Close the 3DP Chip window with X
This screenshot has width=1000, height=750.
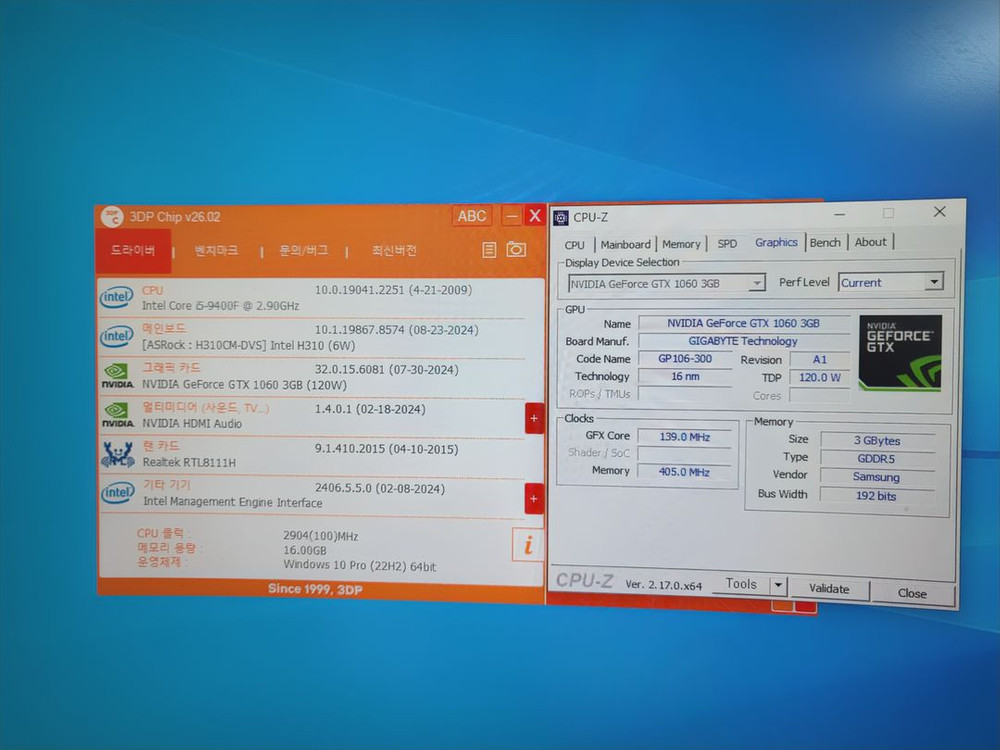tap(534, 216)
